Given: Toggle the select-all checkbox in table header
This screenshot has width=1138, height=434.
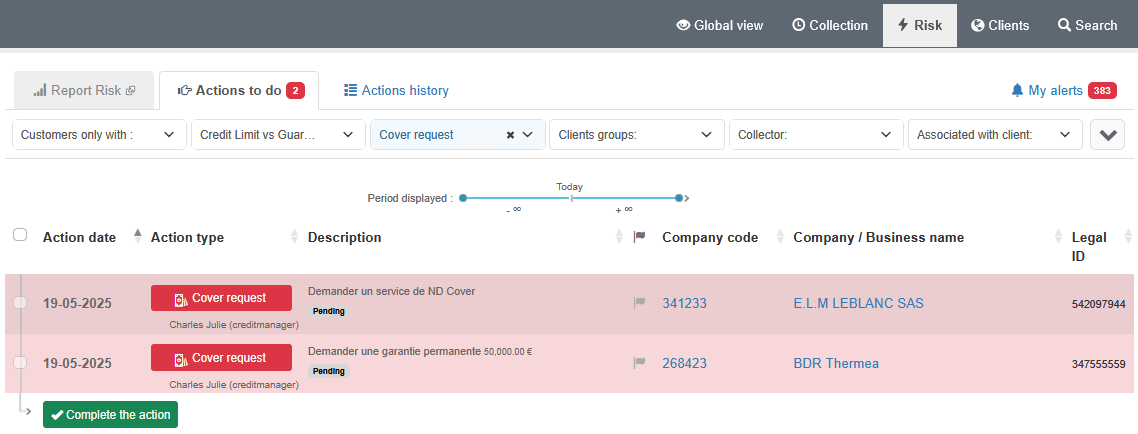Looking at the screenshot, I should coord(20,235).
